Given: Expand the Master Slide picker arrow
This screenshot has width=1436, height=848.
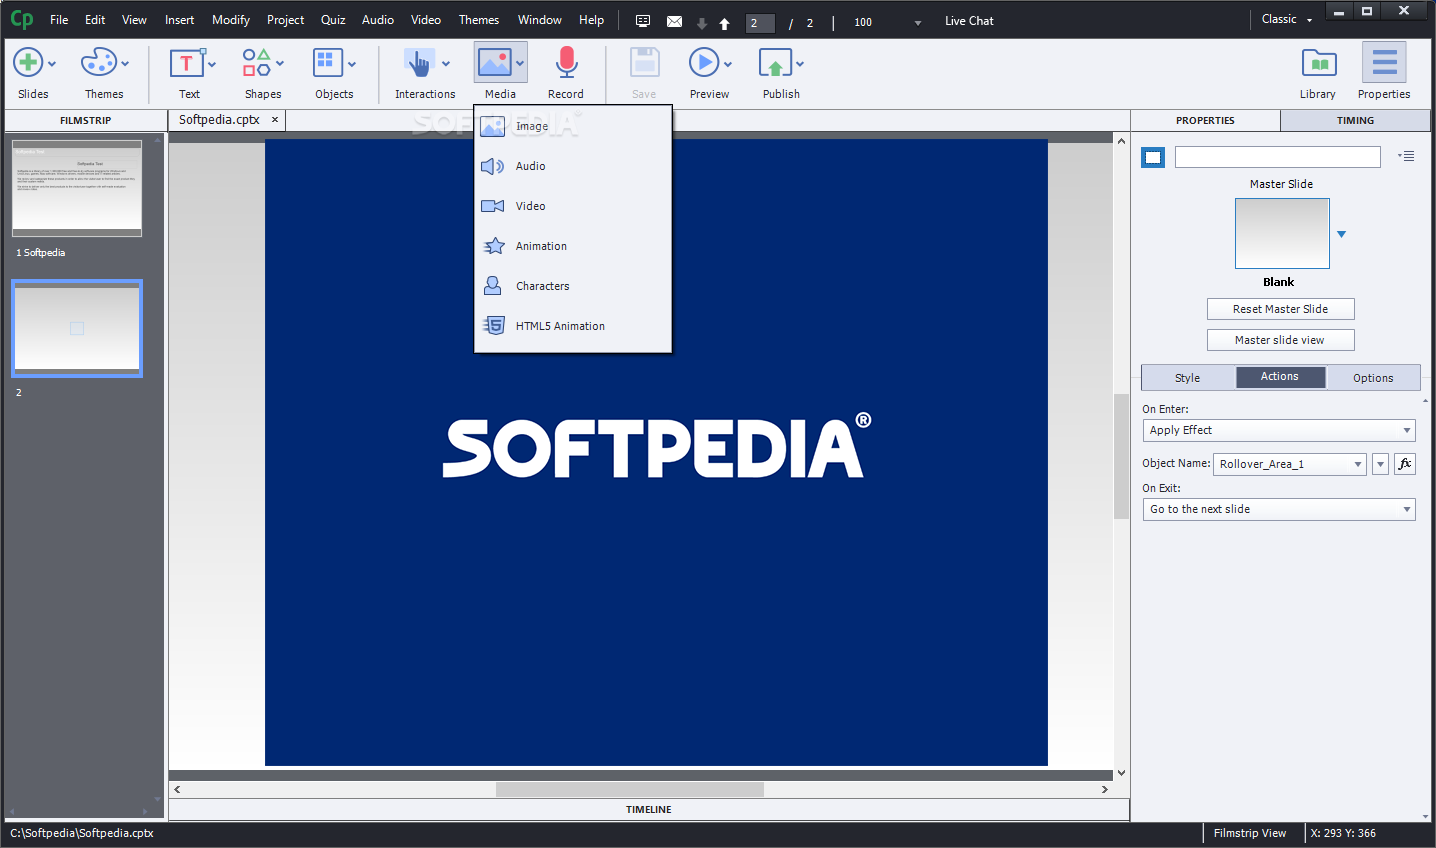Looking at the screenshot, I should [x=1342, y=234].
